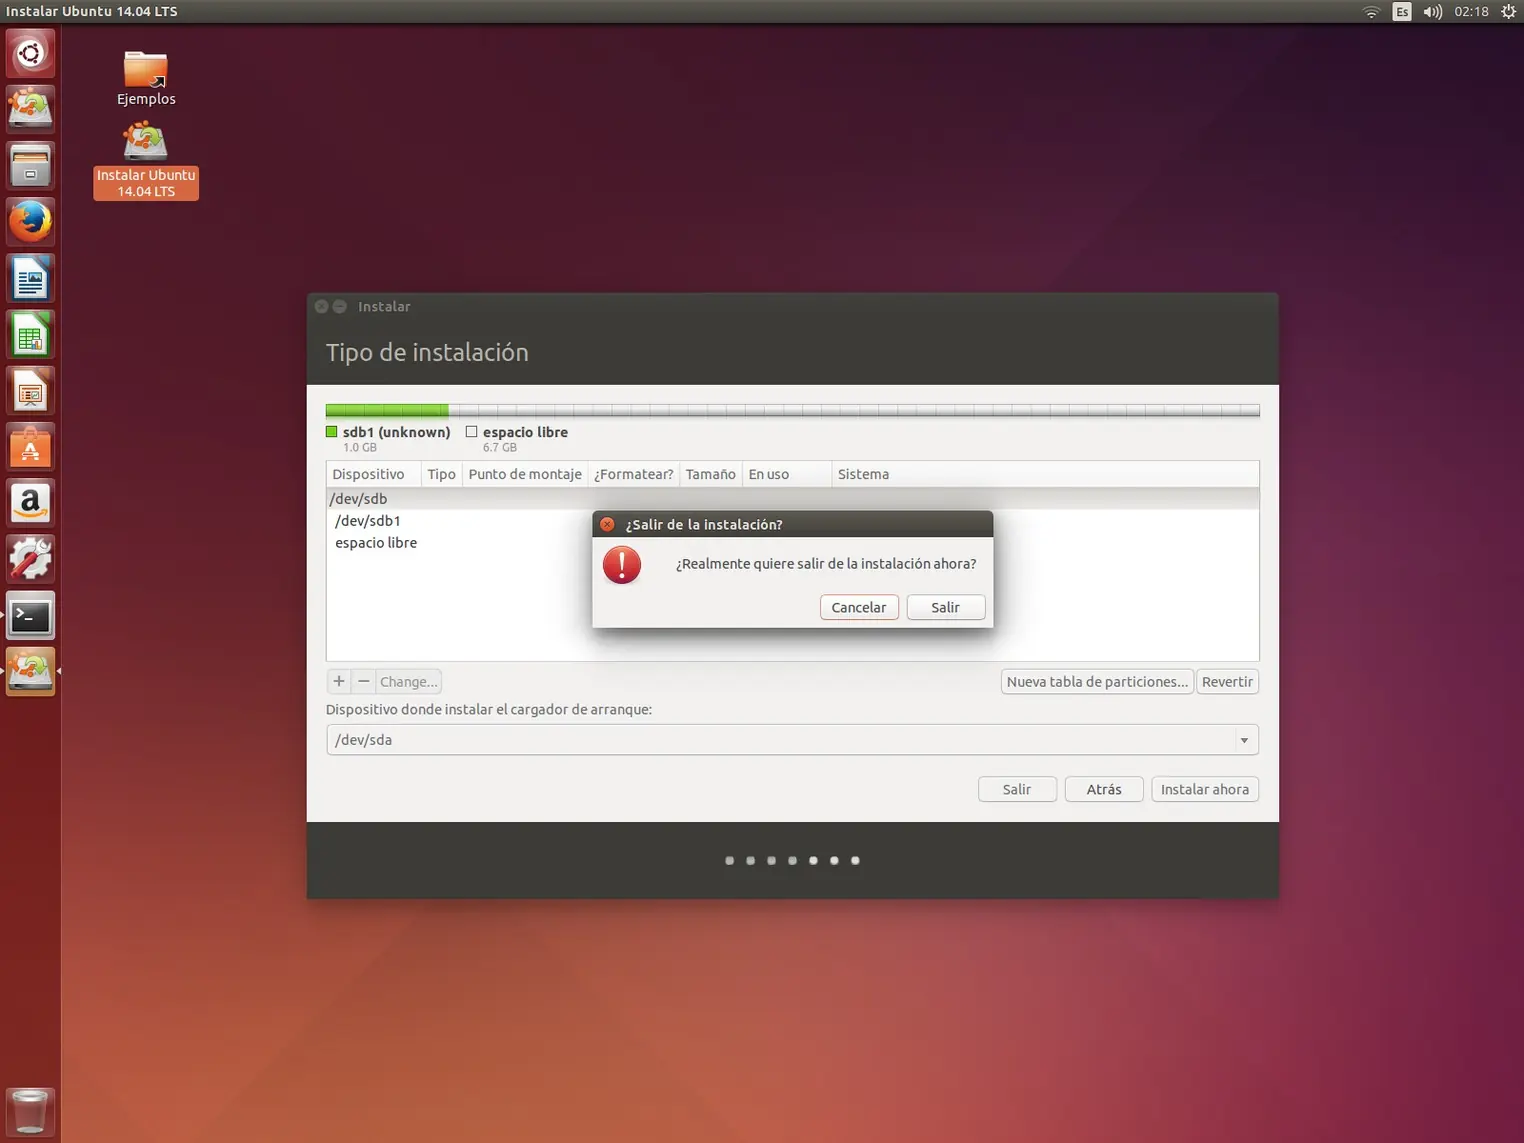Click the red warning icon in the dialog

(622, 565)
